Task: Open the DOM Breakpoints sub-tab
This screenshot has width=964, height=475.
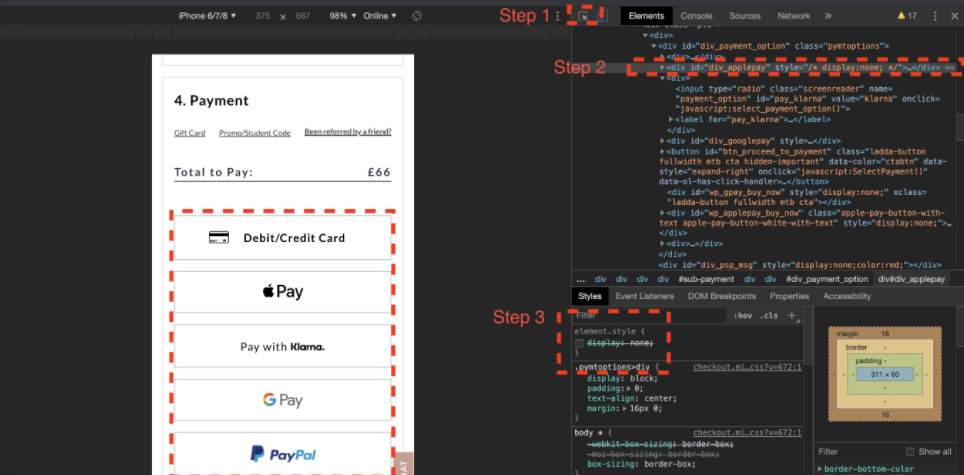Action: pos(722,296)
